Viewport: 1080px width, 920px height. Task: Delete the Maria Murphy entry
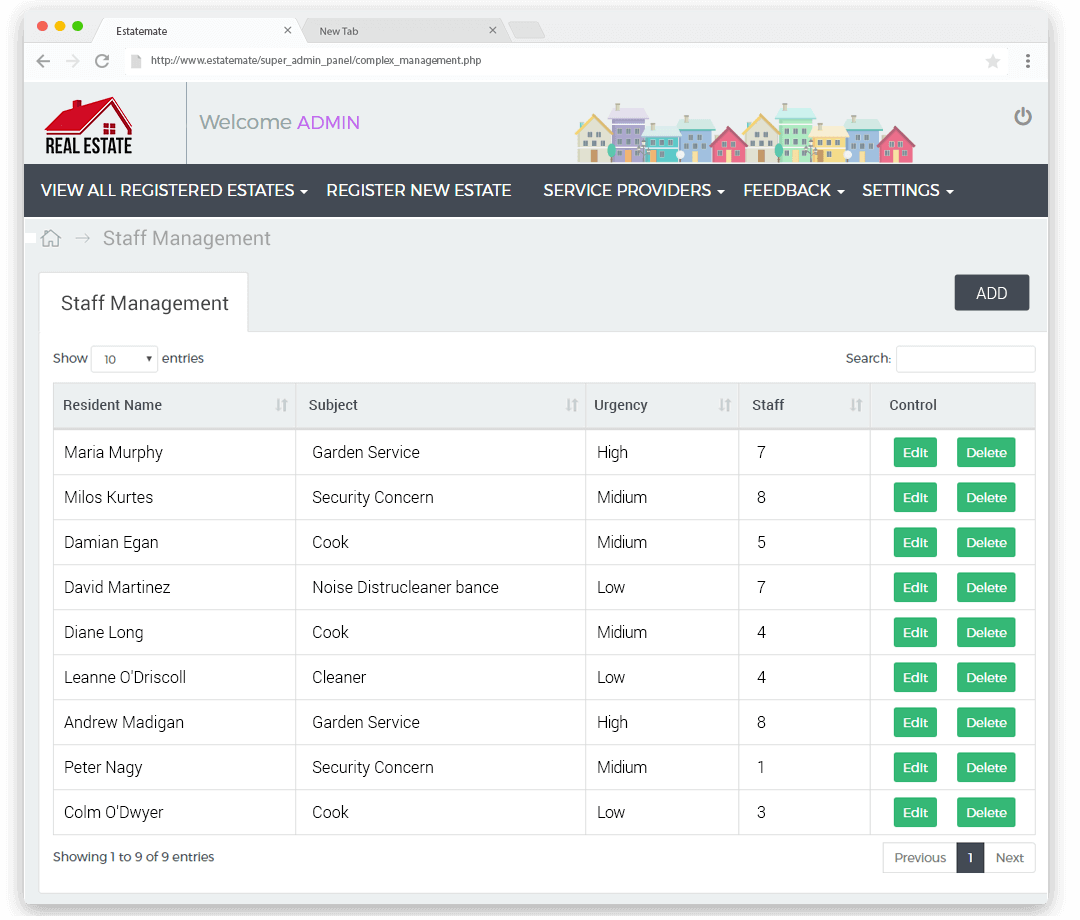click(x=985, y=452)
